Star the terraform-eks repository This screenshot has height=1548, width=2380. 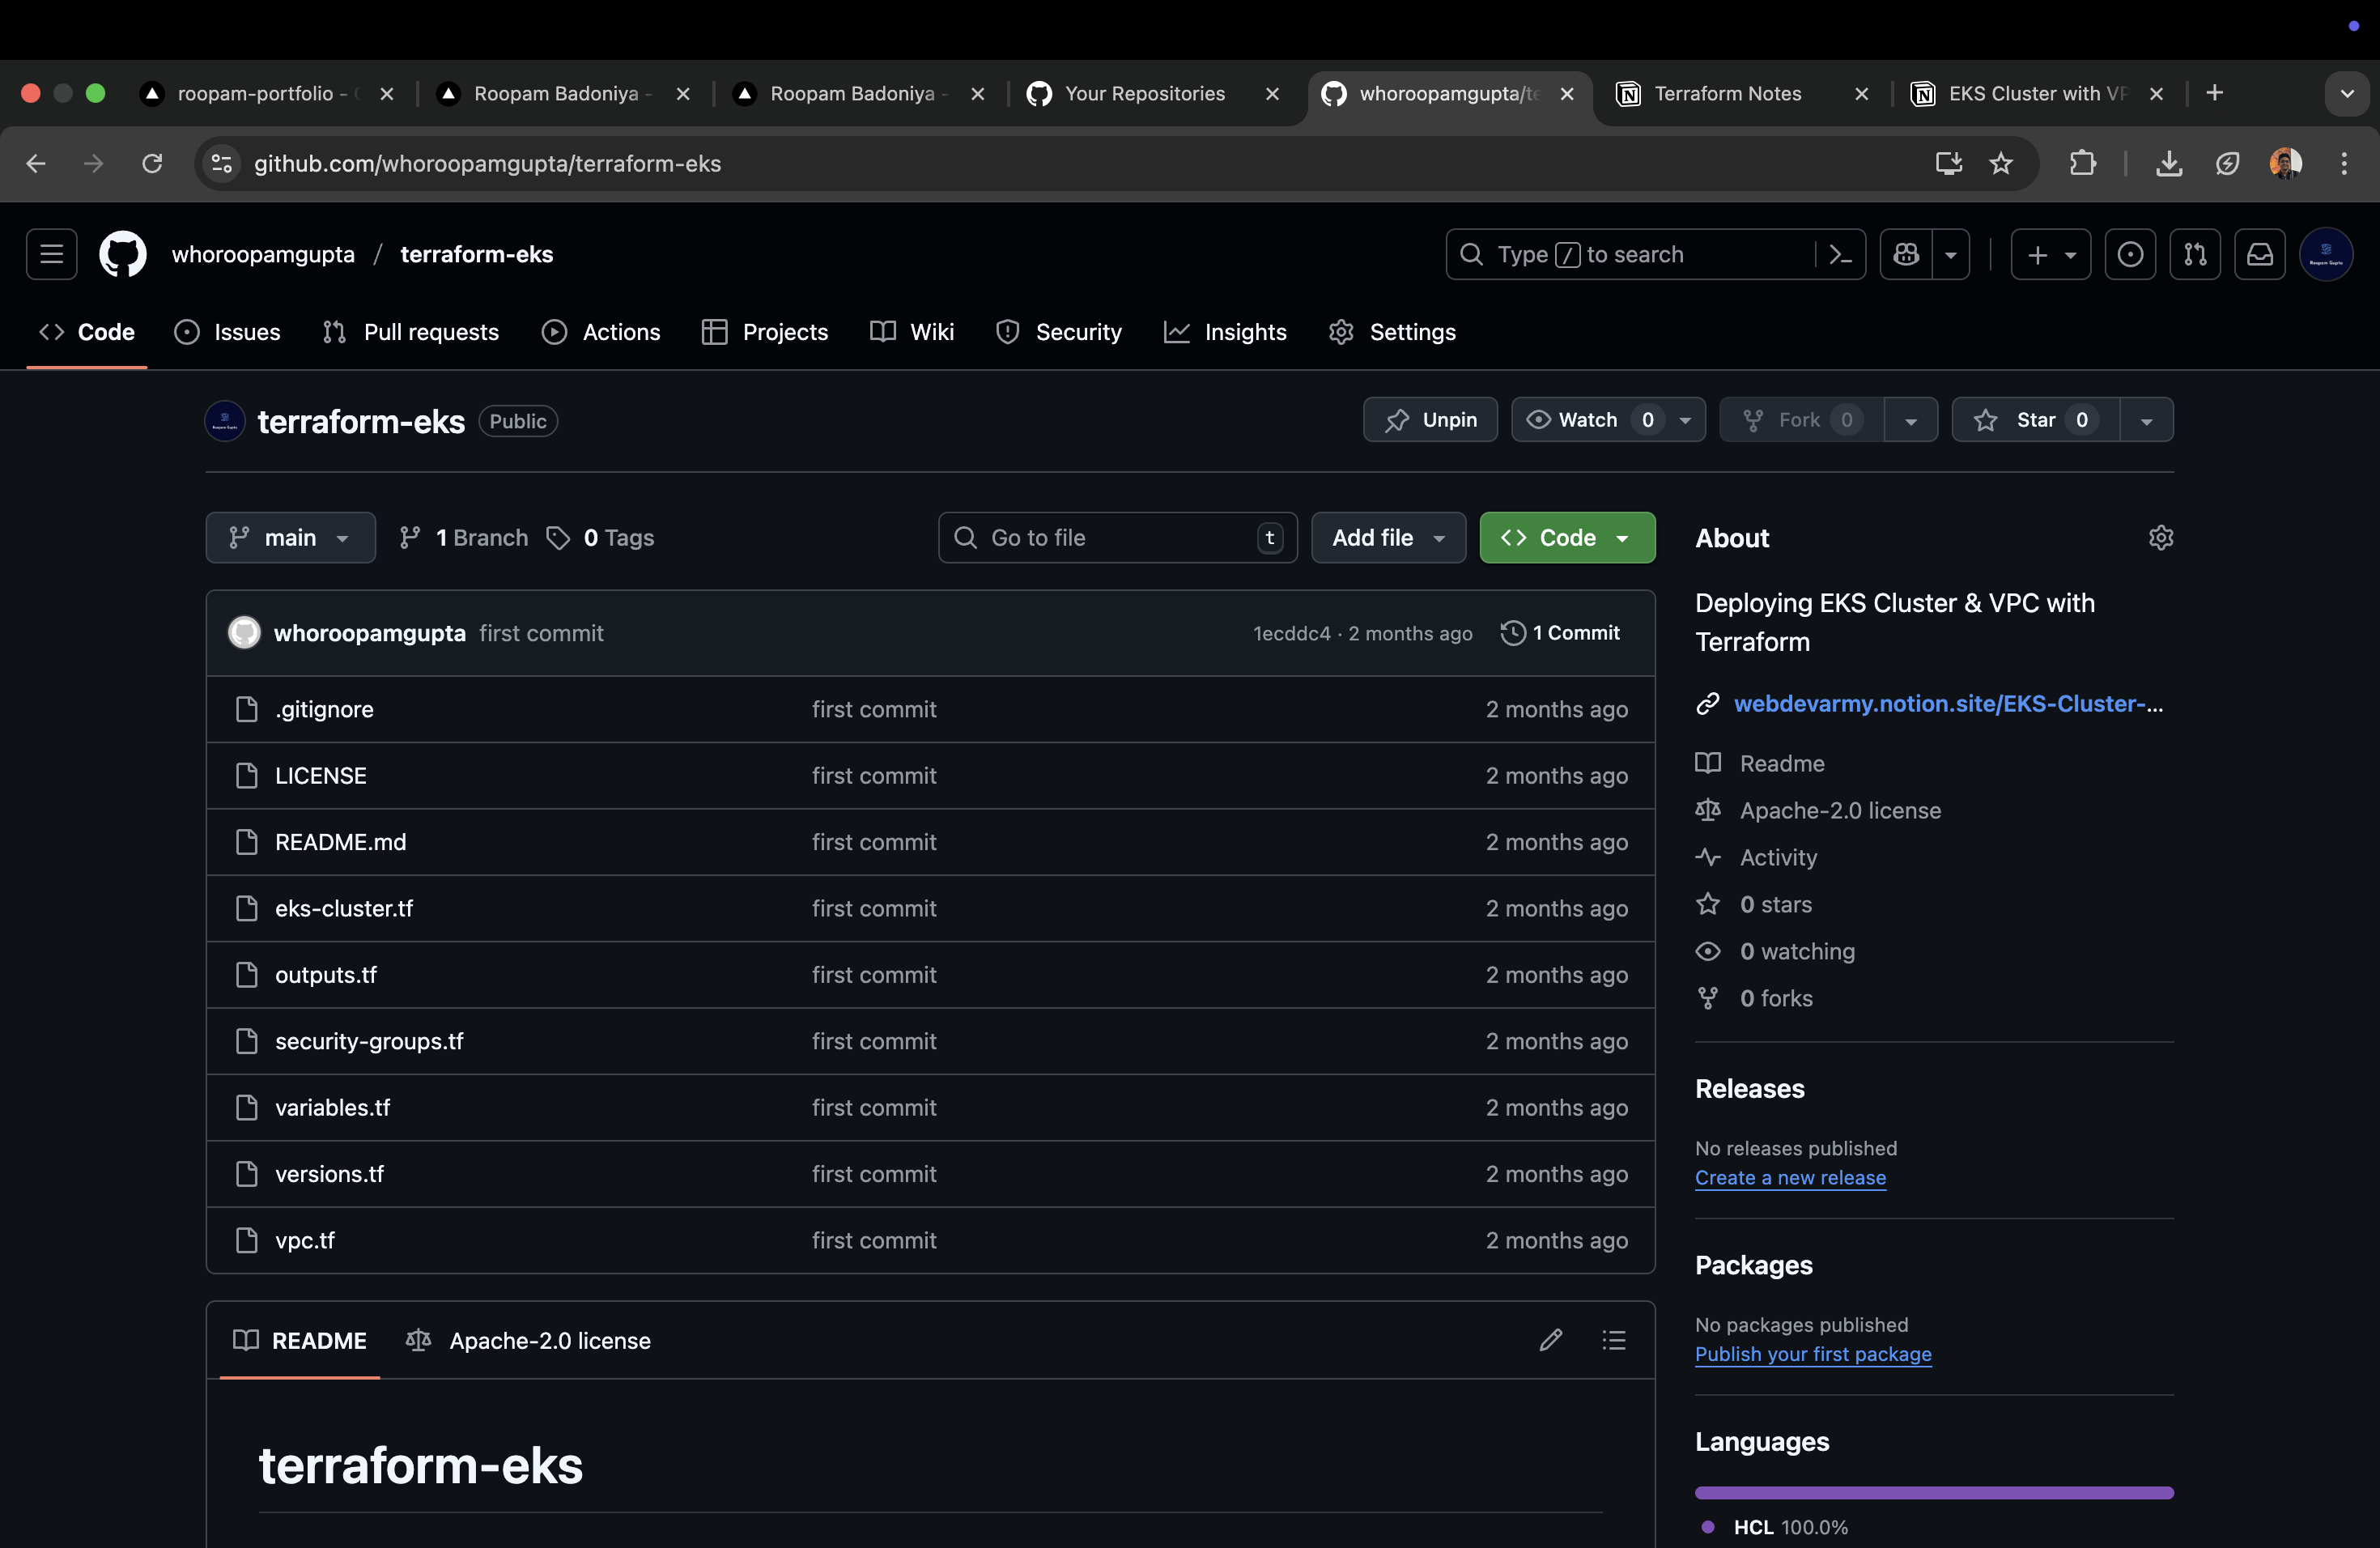pos(2035,420)
